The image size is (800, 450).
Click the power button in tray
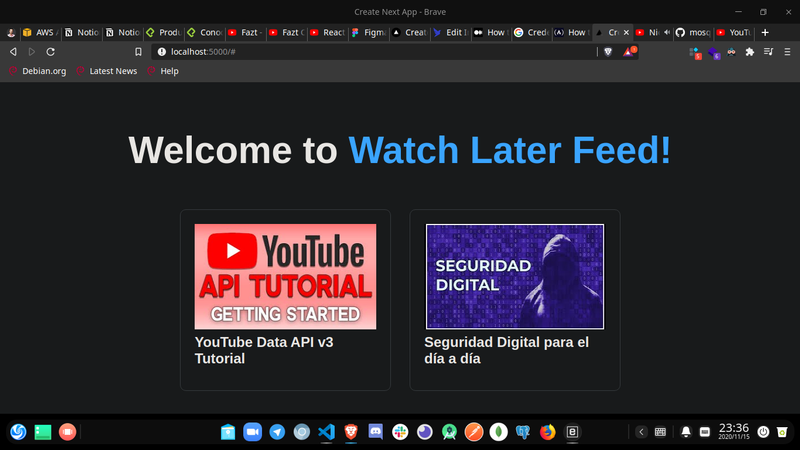[x=763, y=432]
